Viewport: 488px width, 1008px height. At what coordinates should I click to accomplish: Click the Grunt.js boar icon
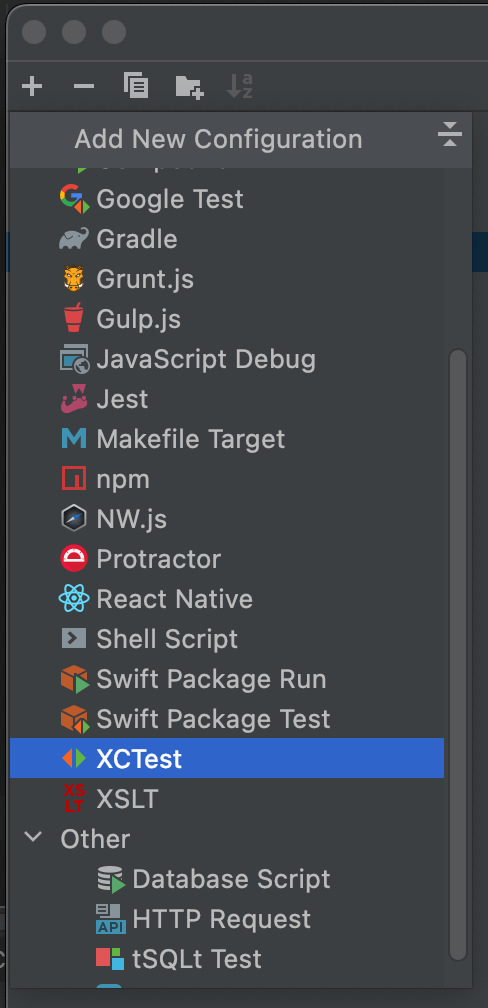pyautogui.click(x=74, y=278)
